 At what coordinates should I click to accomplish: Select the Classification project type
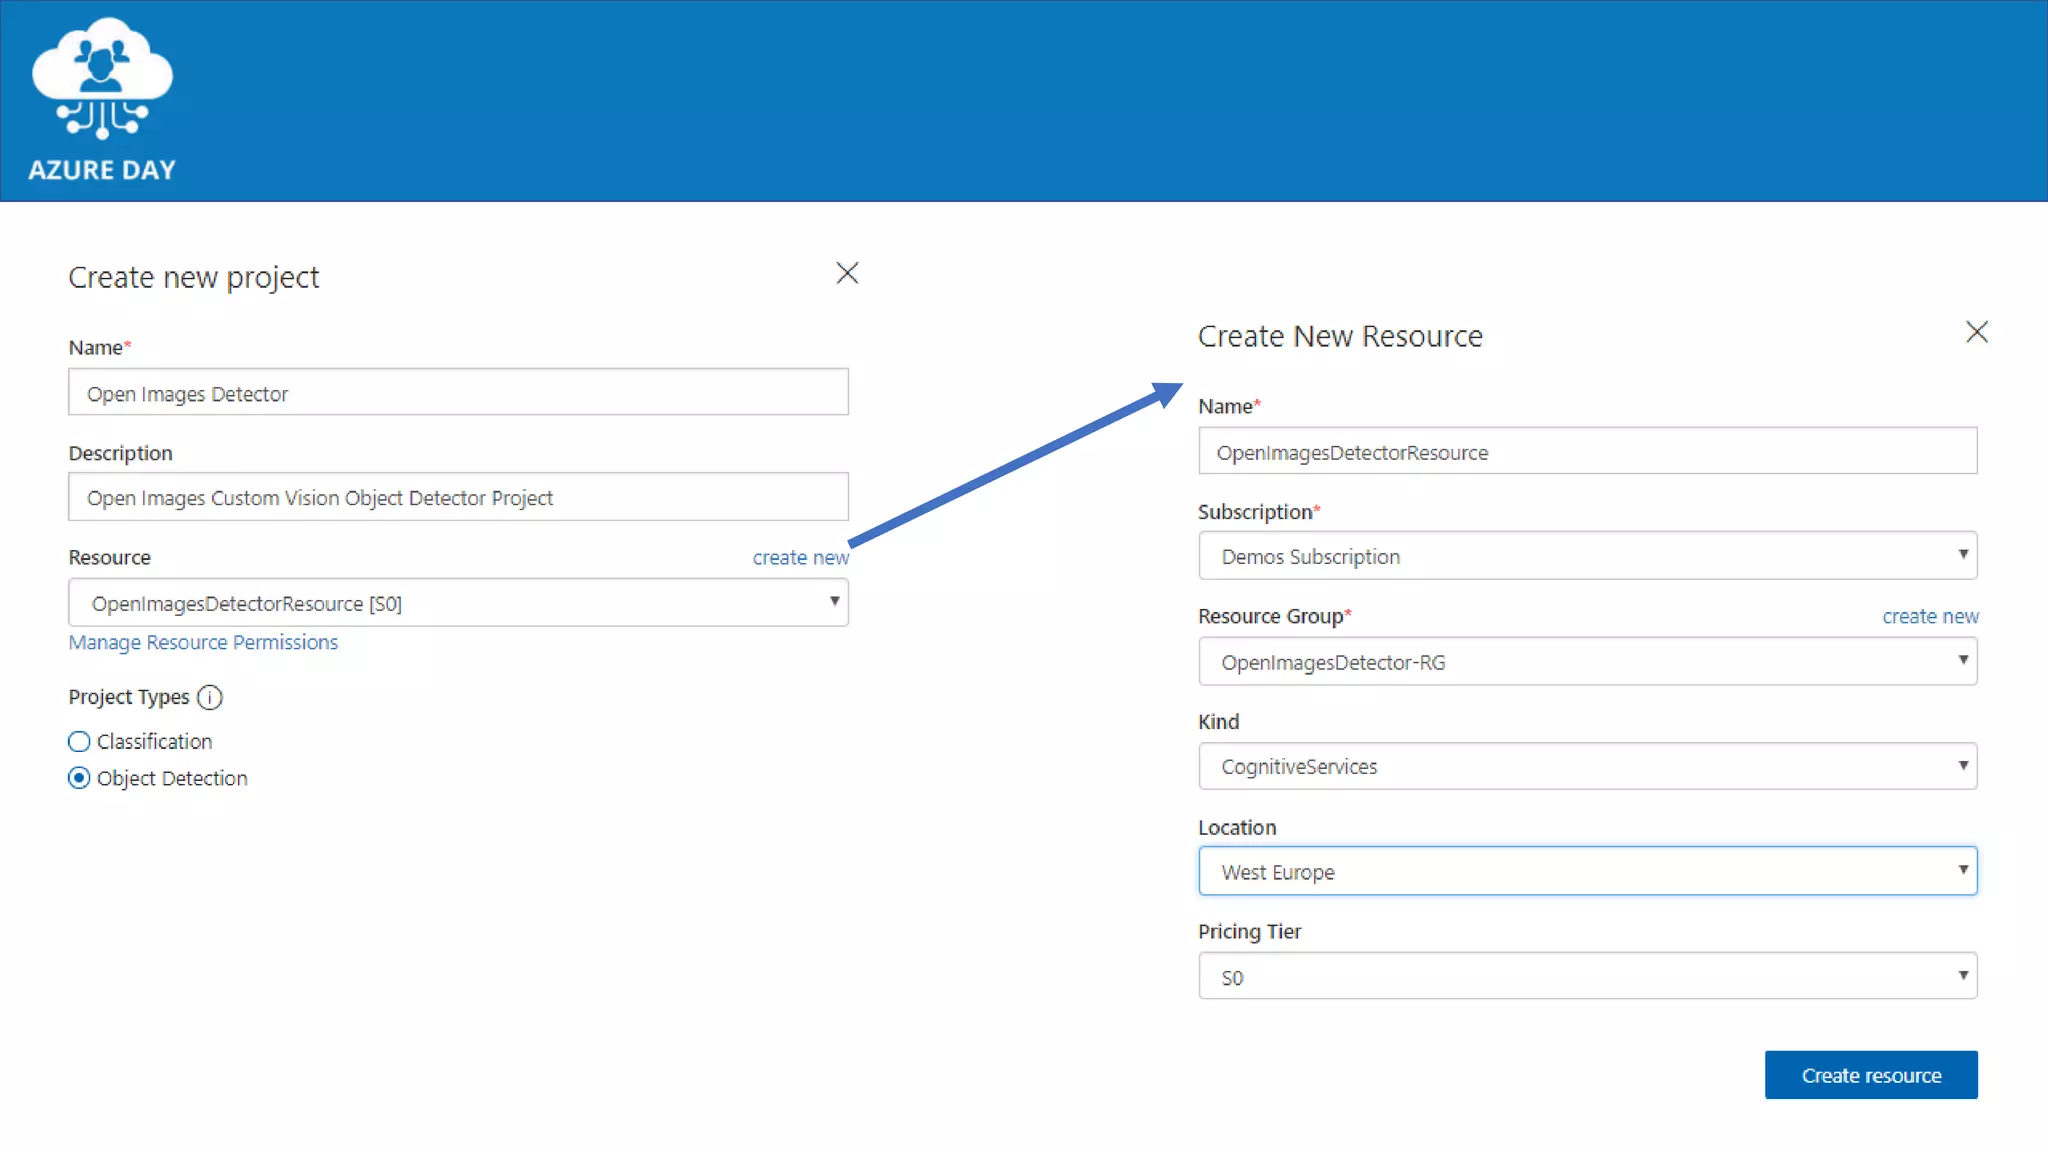(79, 742)
